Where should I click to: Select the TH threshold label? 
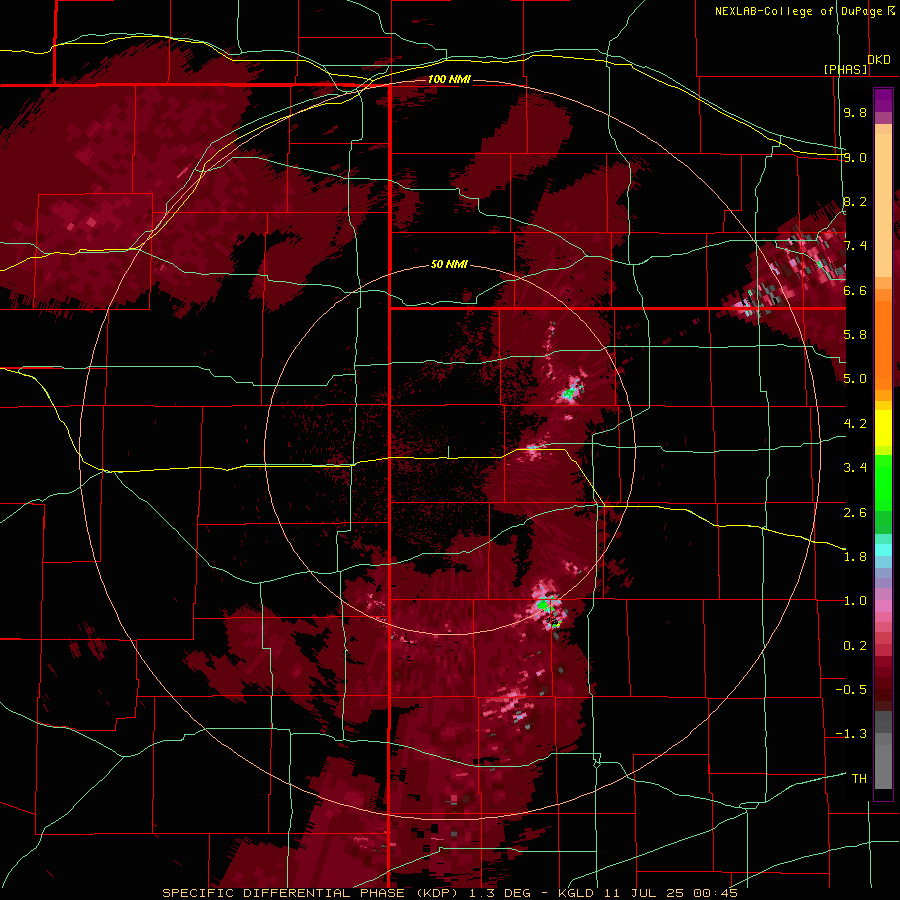point(859,779)
